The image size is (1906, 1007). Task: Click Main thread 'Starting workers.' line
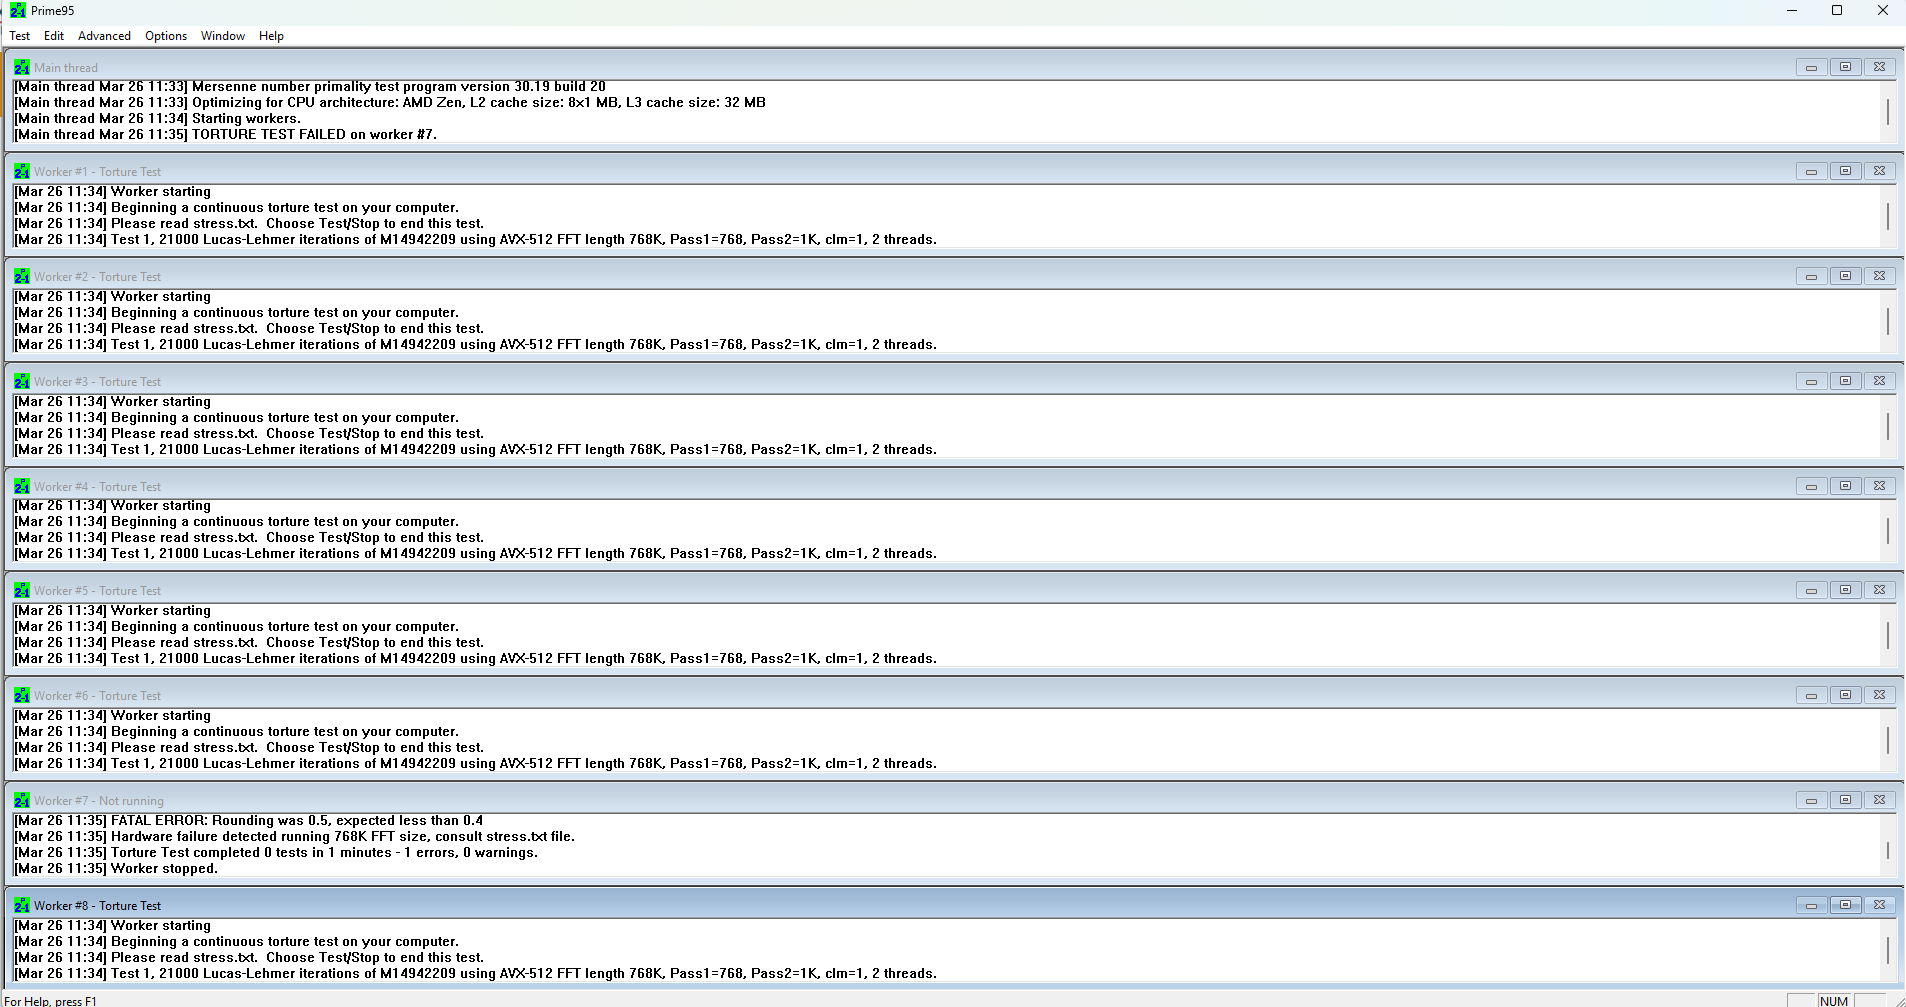[x=157, y=118]
